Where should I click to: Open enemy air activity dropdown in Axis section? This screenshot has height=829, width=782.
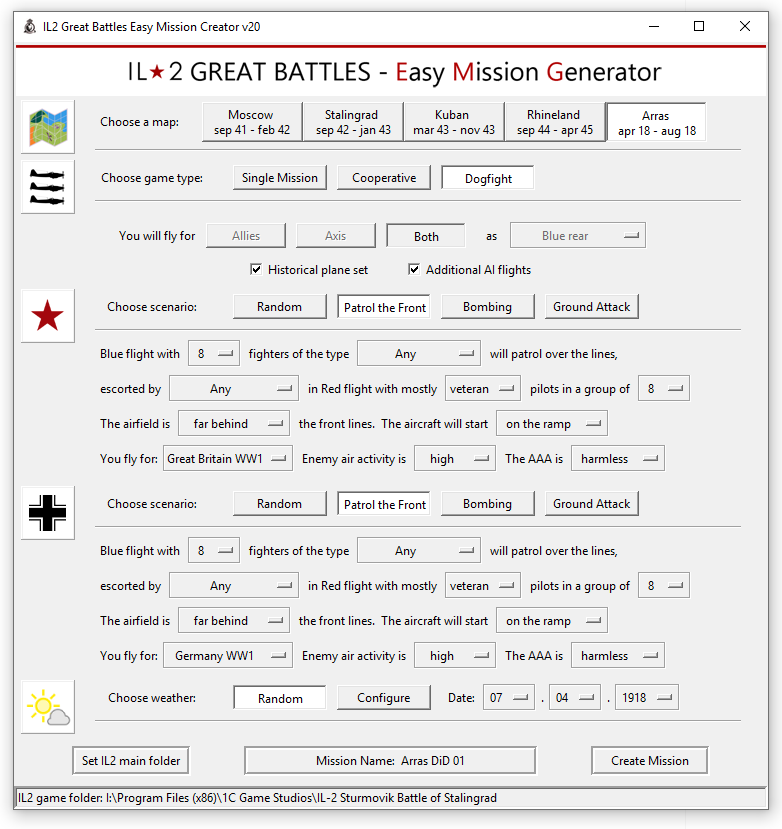click(x=455, y=655)
